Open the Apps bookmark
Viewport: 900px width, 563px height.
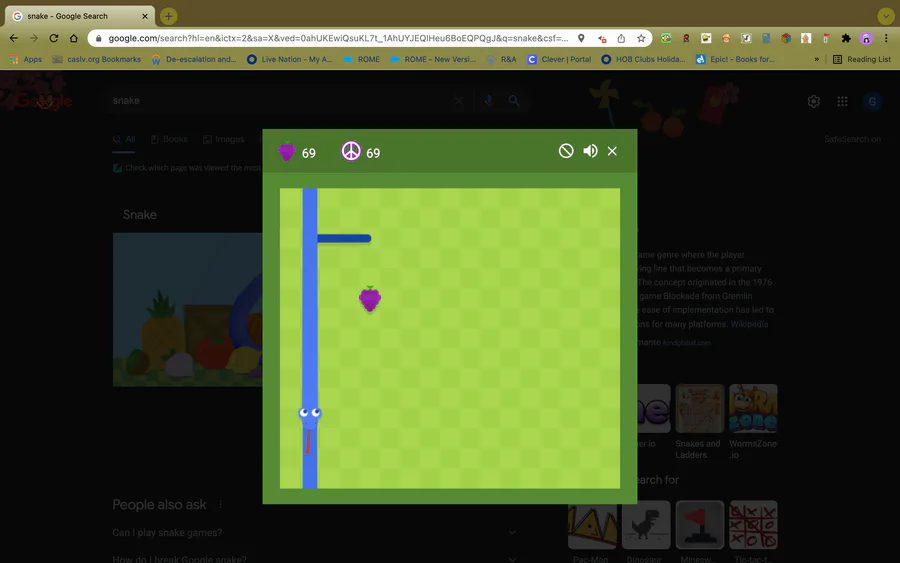[x=26, y=59]
